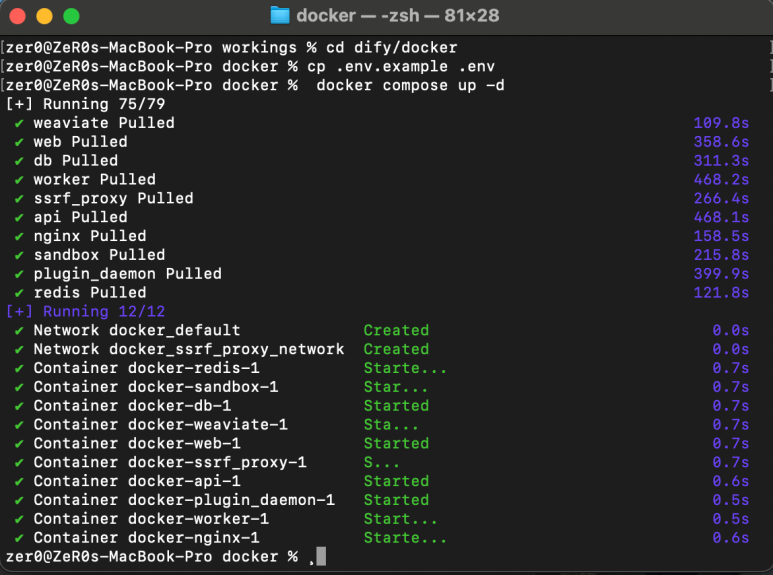The height and width of the screenshot is (575, 773).
Task: Click the checkmark beside weaviate Pulled
Action: coord(19,123)
